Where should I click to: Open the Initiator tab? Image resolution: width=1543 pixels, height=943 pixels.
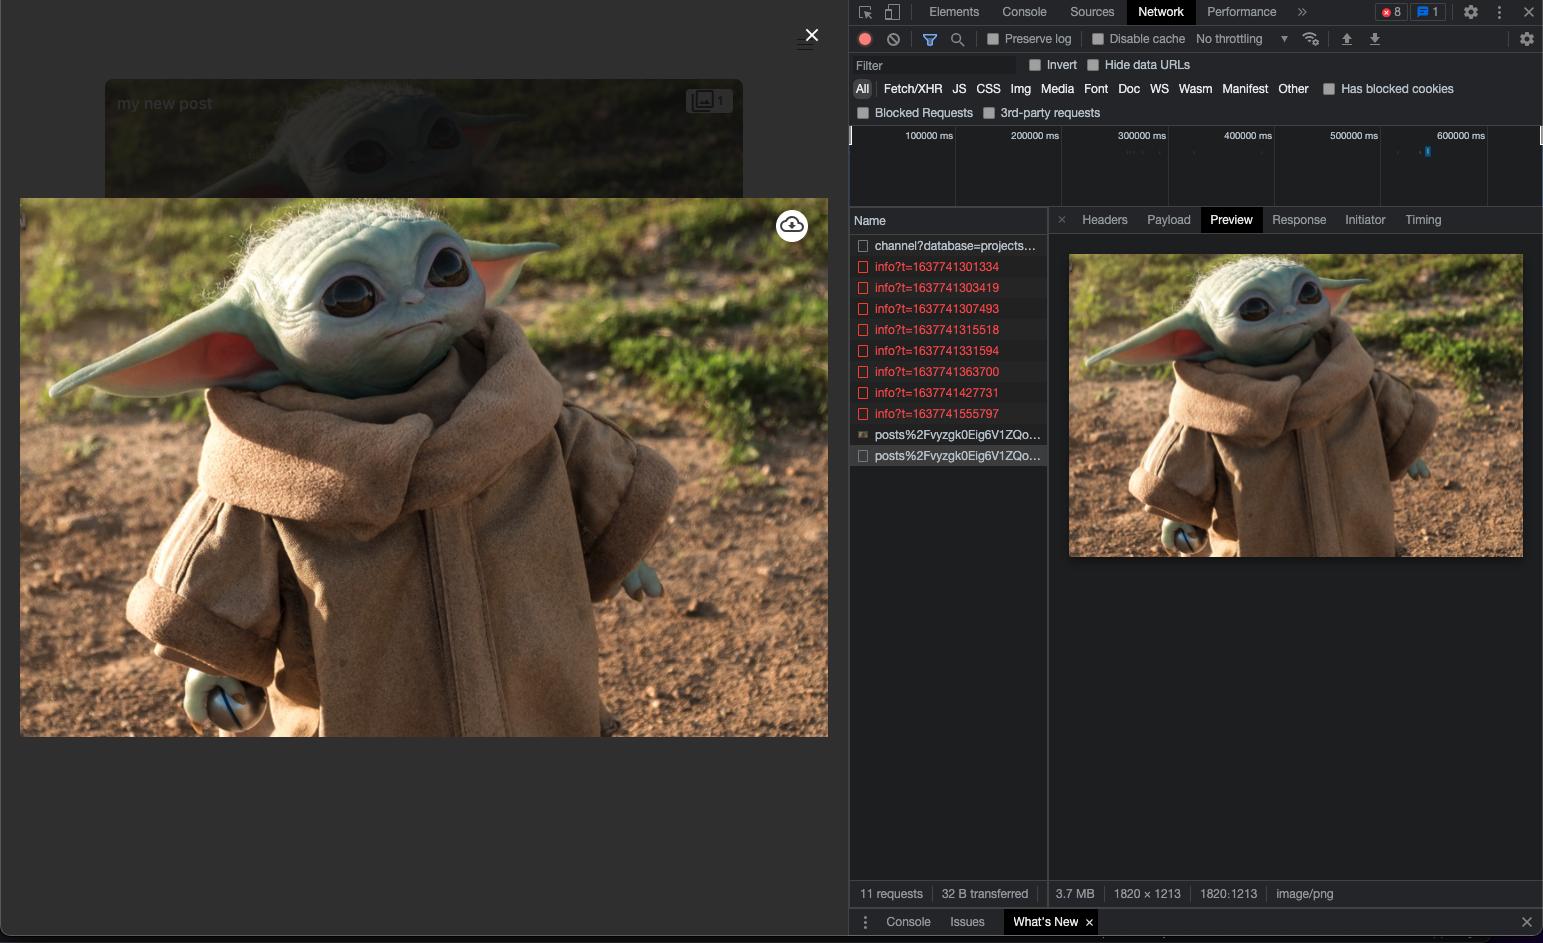pos(1365,220)
